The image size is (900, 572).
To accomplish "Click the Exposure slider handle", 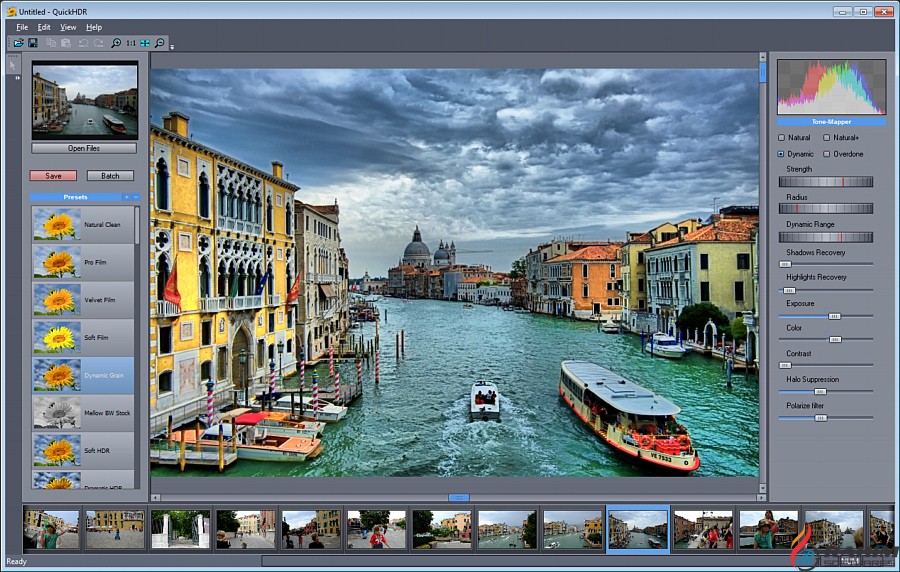I will [x=833, y=315].
